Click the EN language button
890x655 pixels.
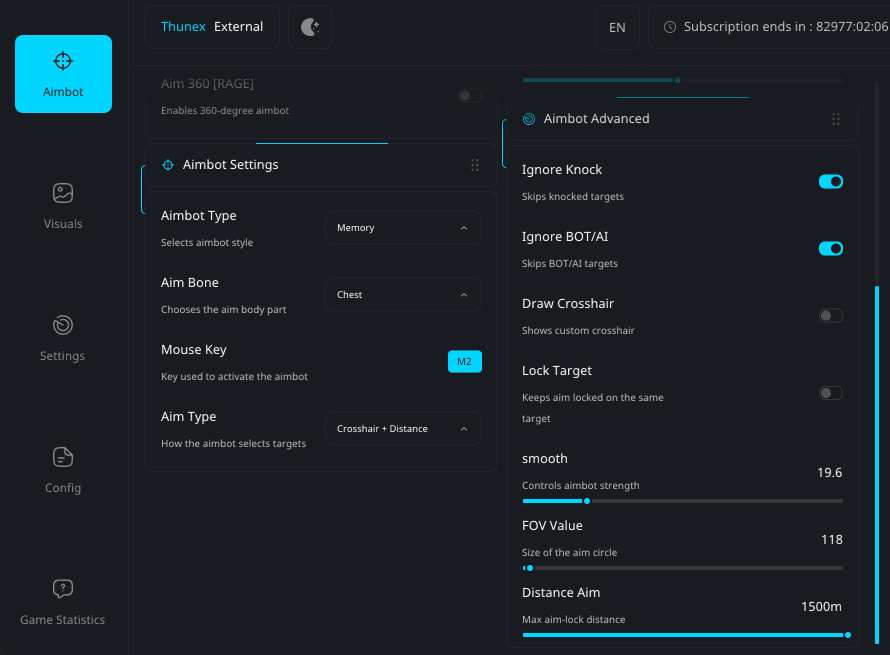pos(617,27)
